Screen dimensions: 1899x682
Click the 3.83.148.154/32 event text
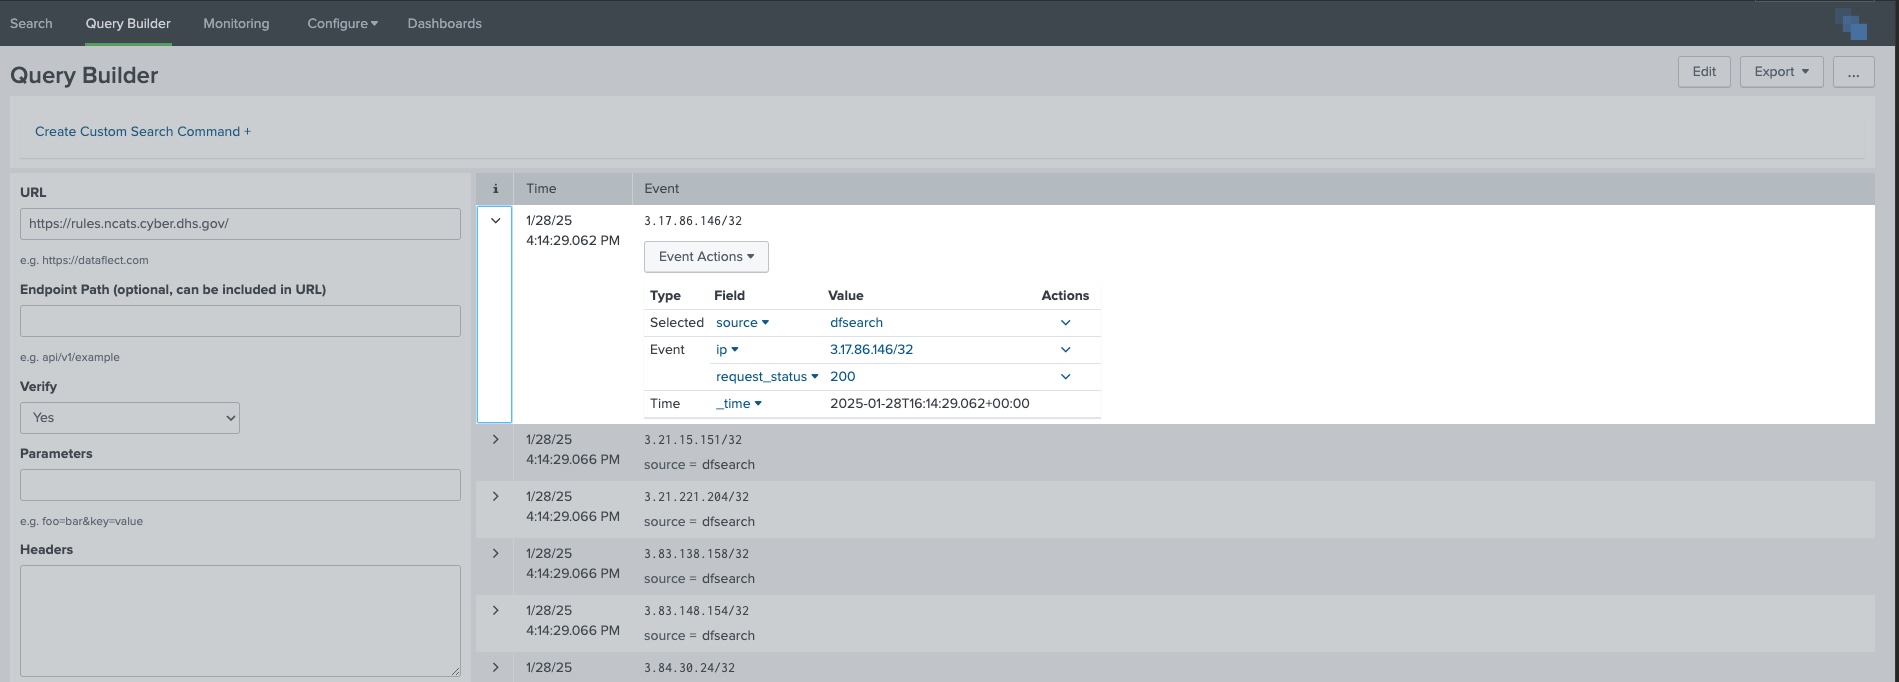click(x=696, y=611)
